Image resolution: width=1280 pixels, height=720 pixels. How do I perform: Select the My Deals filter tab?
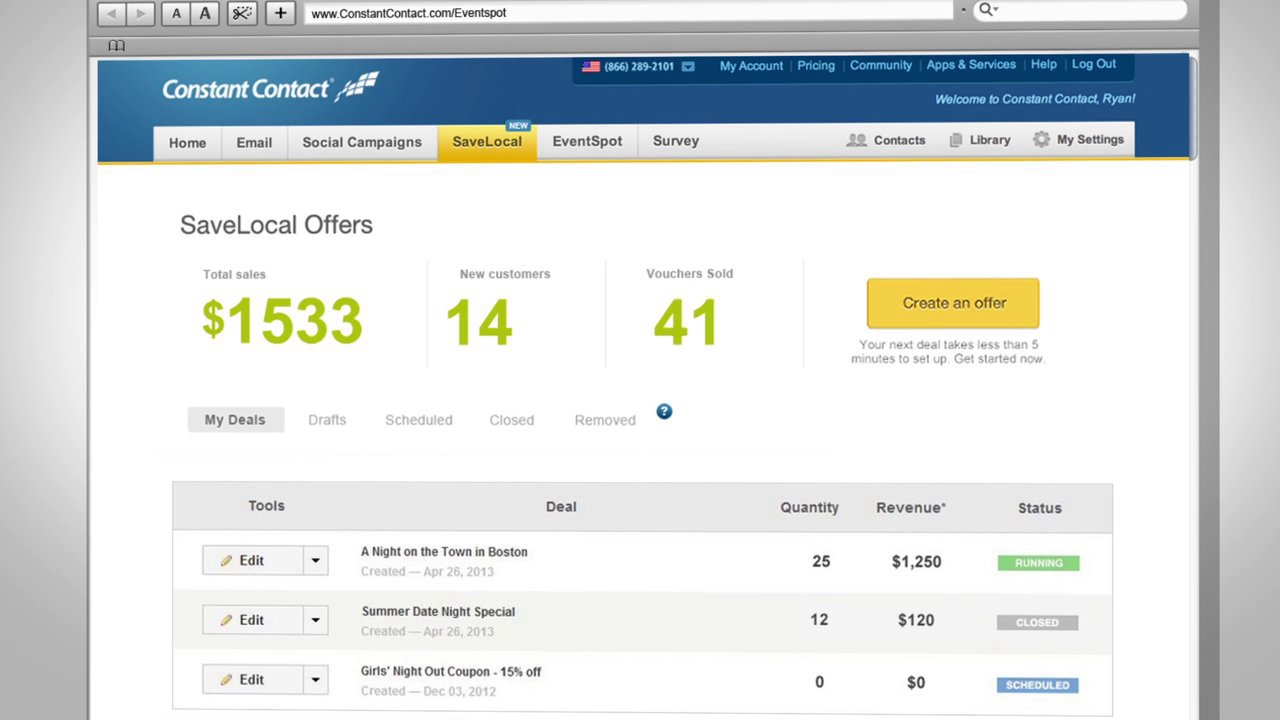coord(235,420)
